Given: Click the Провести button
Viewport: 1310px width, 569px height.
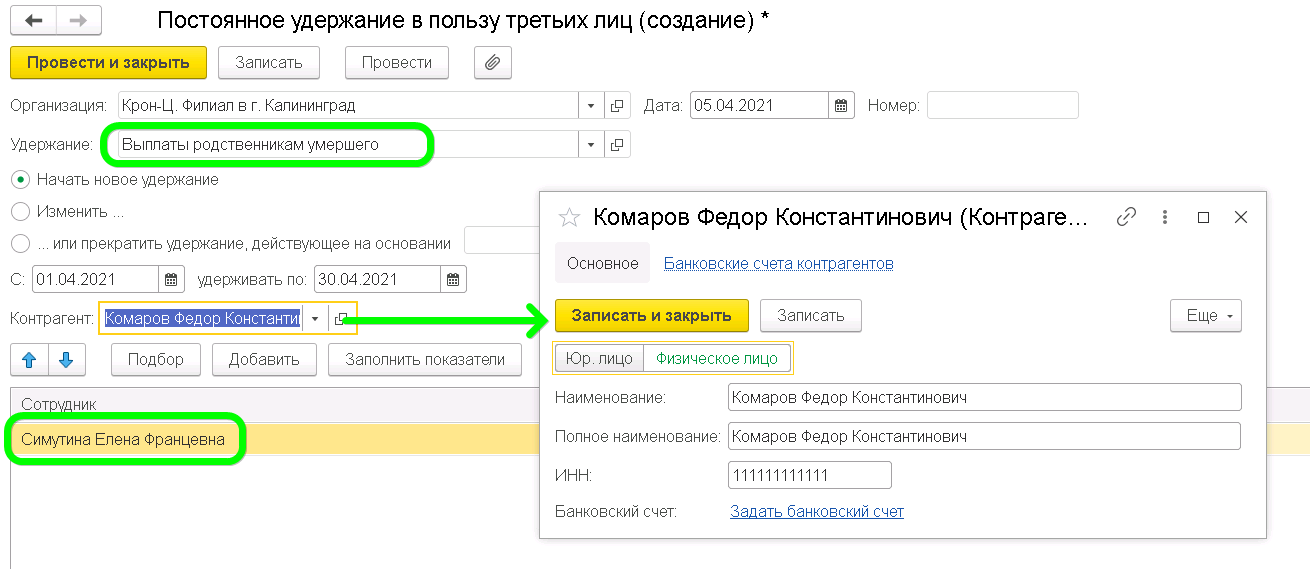Looking at the screenshot, I should pos(397,62).
